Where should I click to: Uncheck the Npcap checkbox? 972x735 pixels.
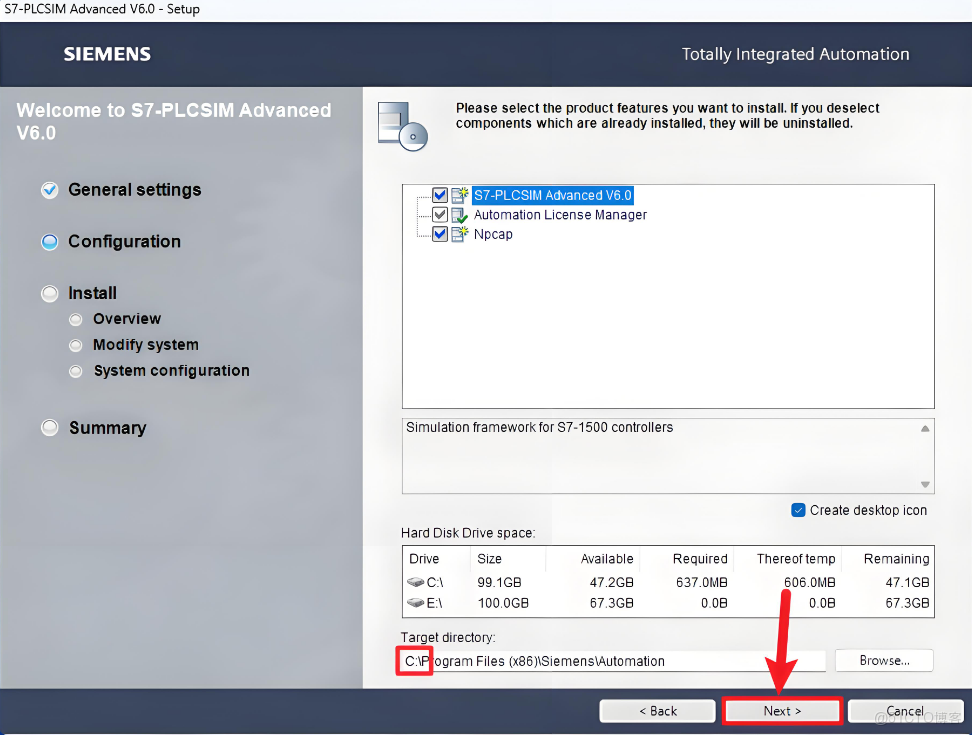point(440,234)
